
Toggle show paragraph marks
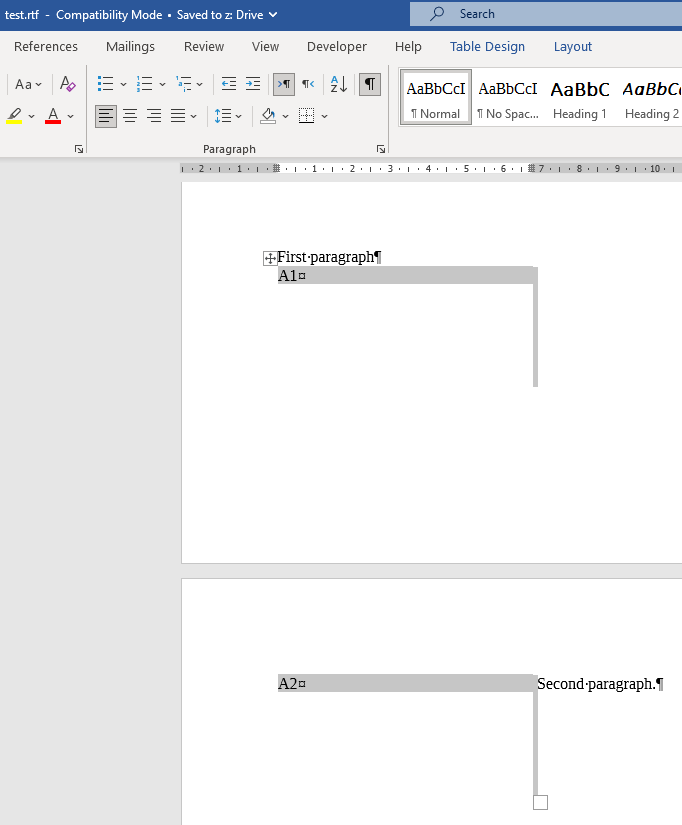(x=370, y=84)
